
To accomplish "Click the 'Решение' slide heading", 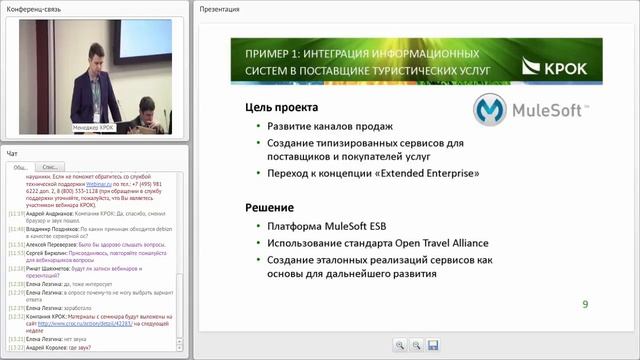I will tap(269, 207).
